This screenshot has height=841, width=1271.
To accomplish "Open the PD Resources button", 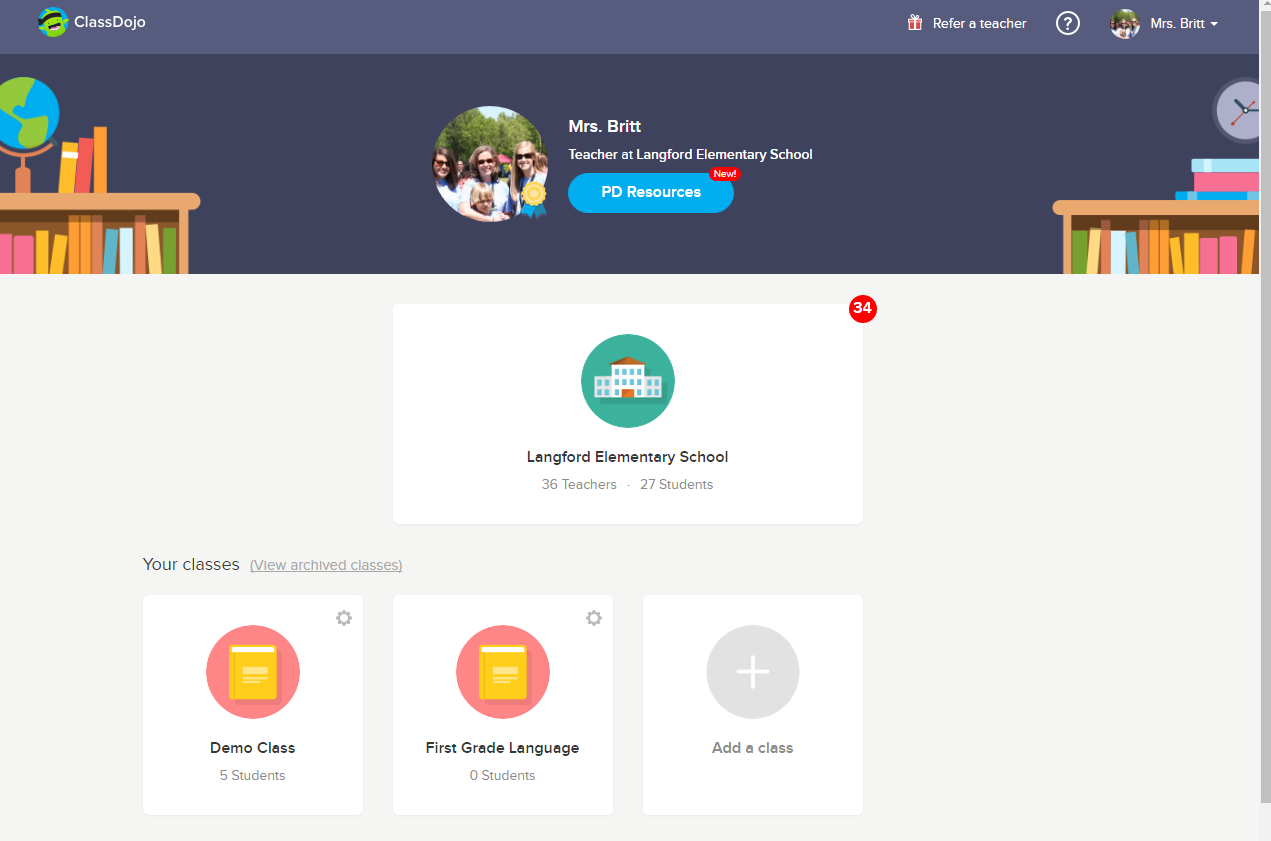I will point(651,192).
